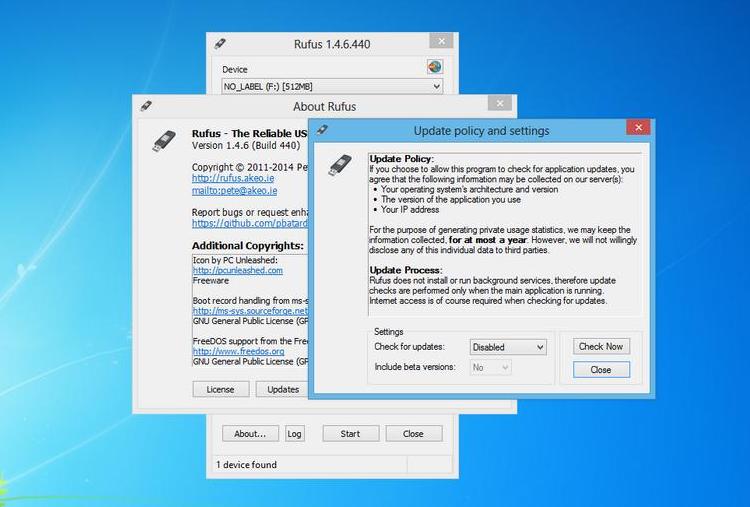Image resolution: width=750 pixels, height=507 pixels.
Task: Click the large USB drive image in About Rufus
Action: [x=165, y=141]
